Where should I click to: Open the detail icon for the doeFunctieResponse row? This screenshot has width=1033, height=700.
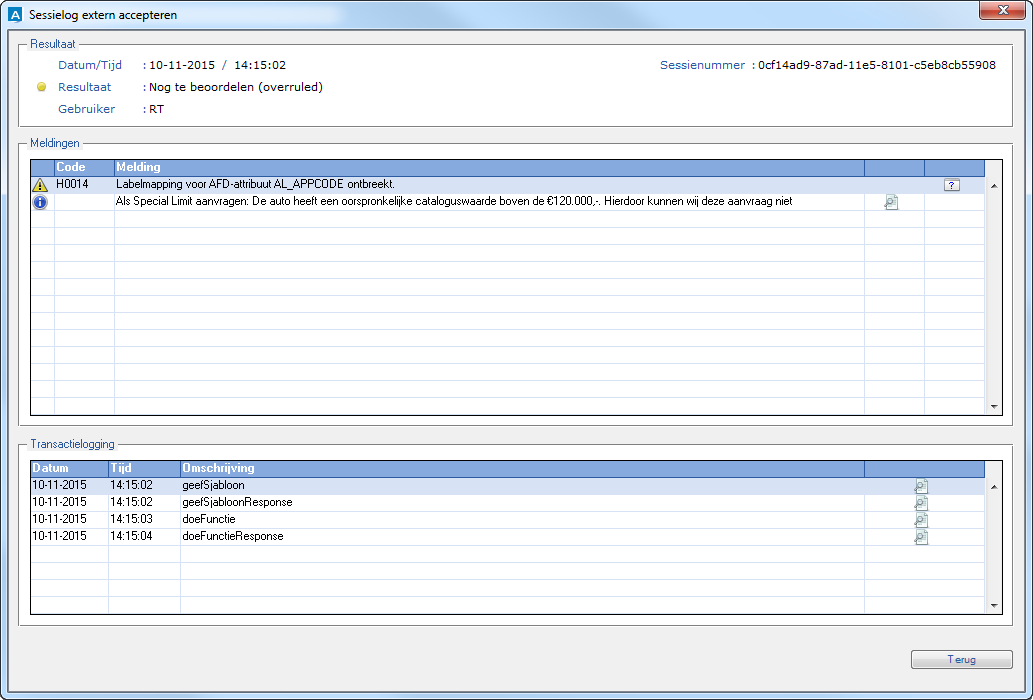pyautogui.click(x=921, y=537)
